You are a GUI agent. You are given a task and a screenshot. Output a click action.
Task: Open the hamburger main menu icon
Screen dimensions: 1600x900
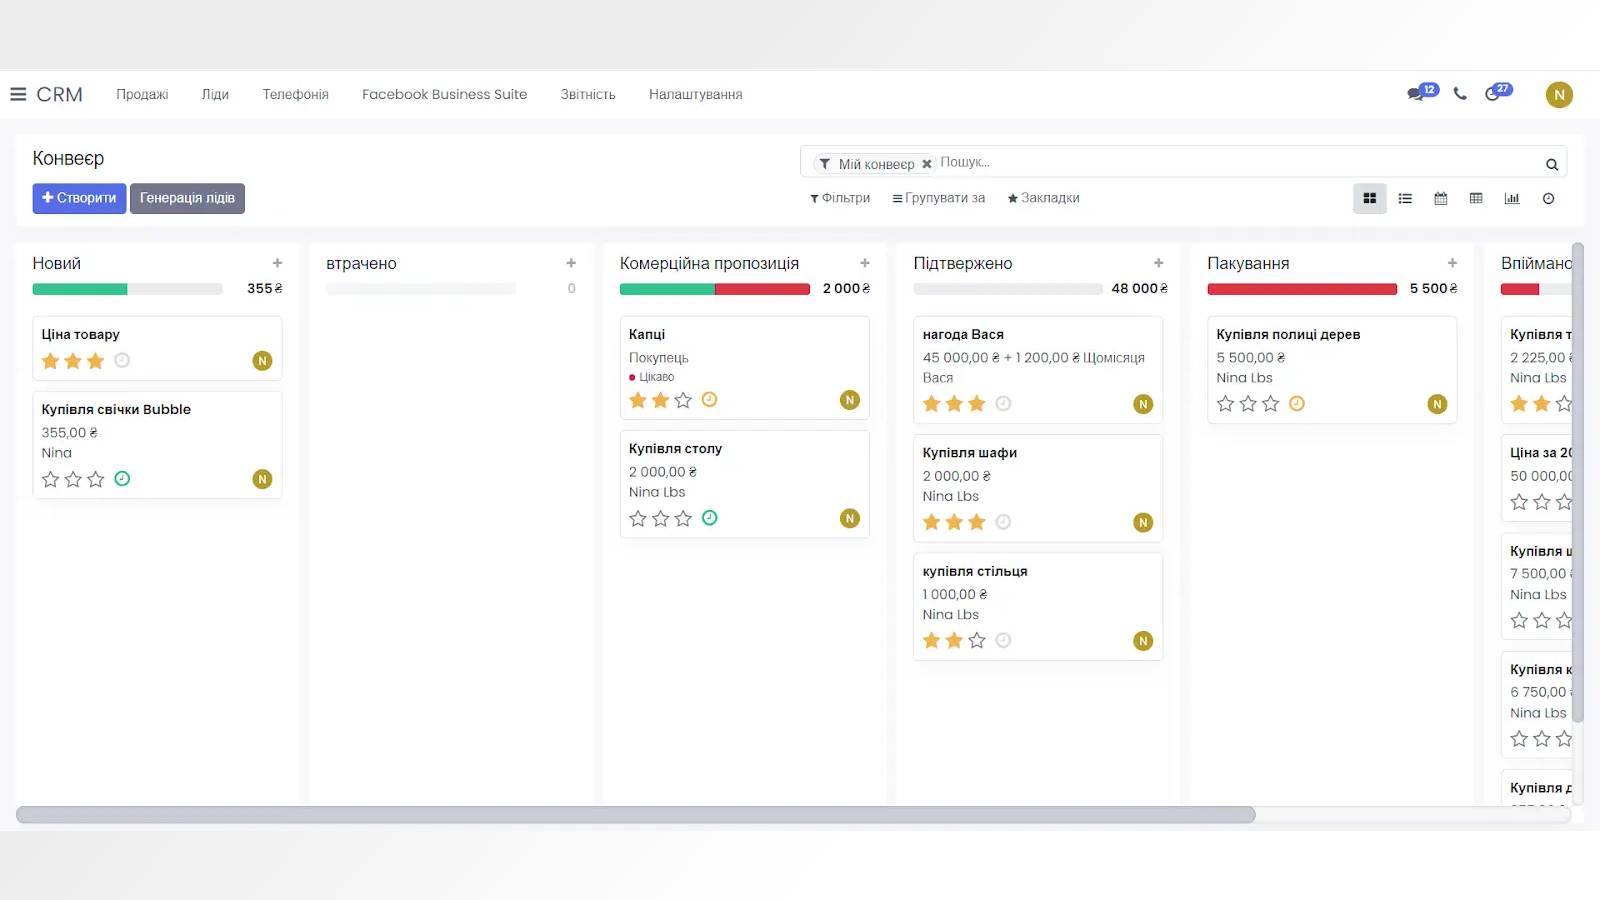click(18, 94)
